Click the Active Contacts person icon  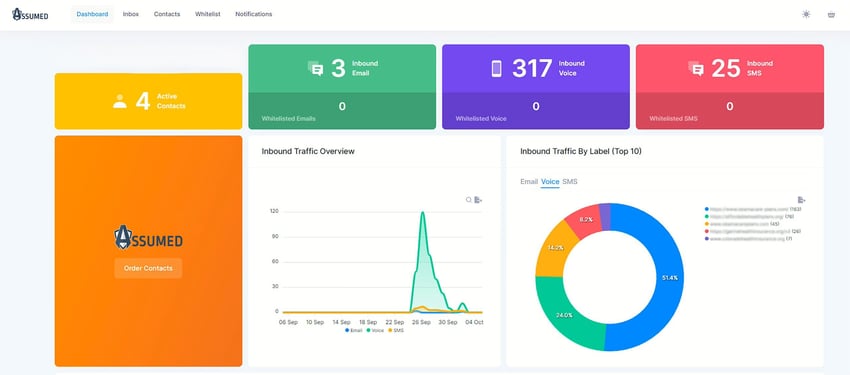[120, 101]
